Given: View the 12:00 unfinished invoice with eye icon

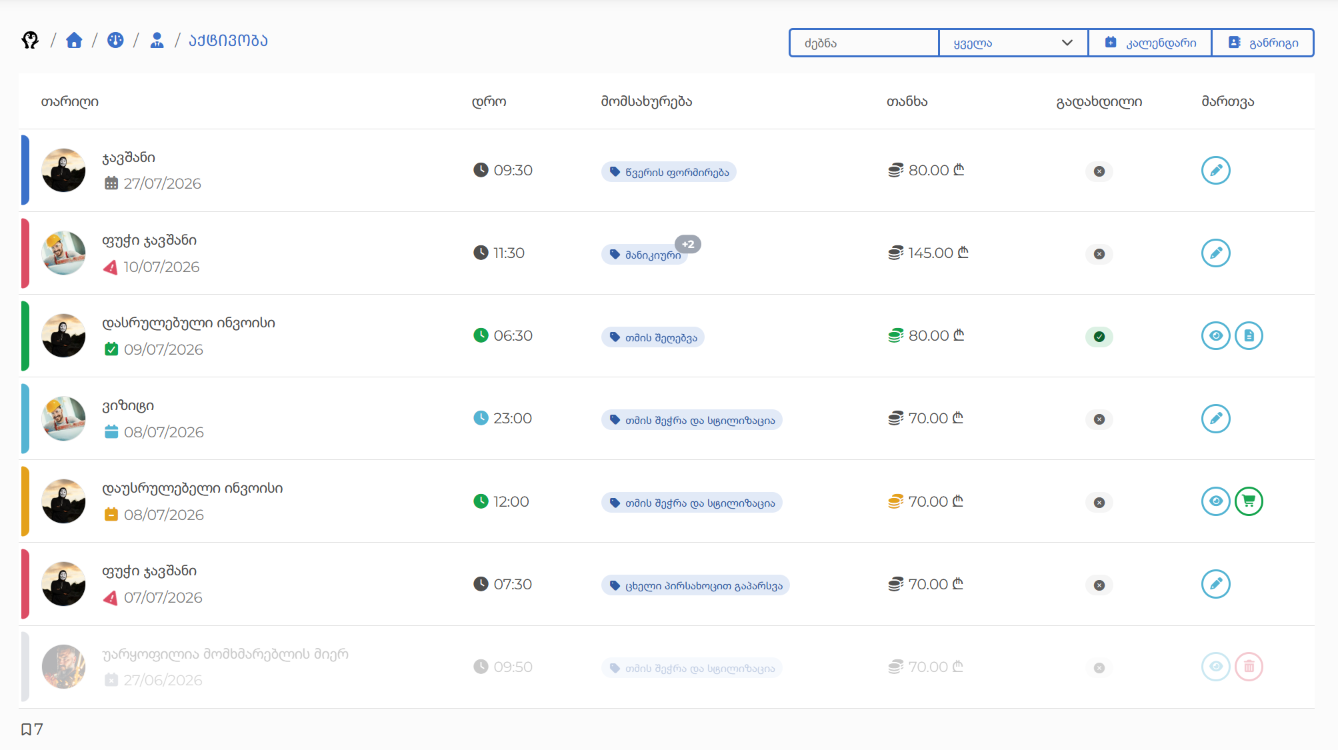Looking at the screenshot, I should point(1216,501).
